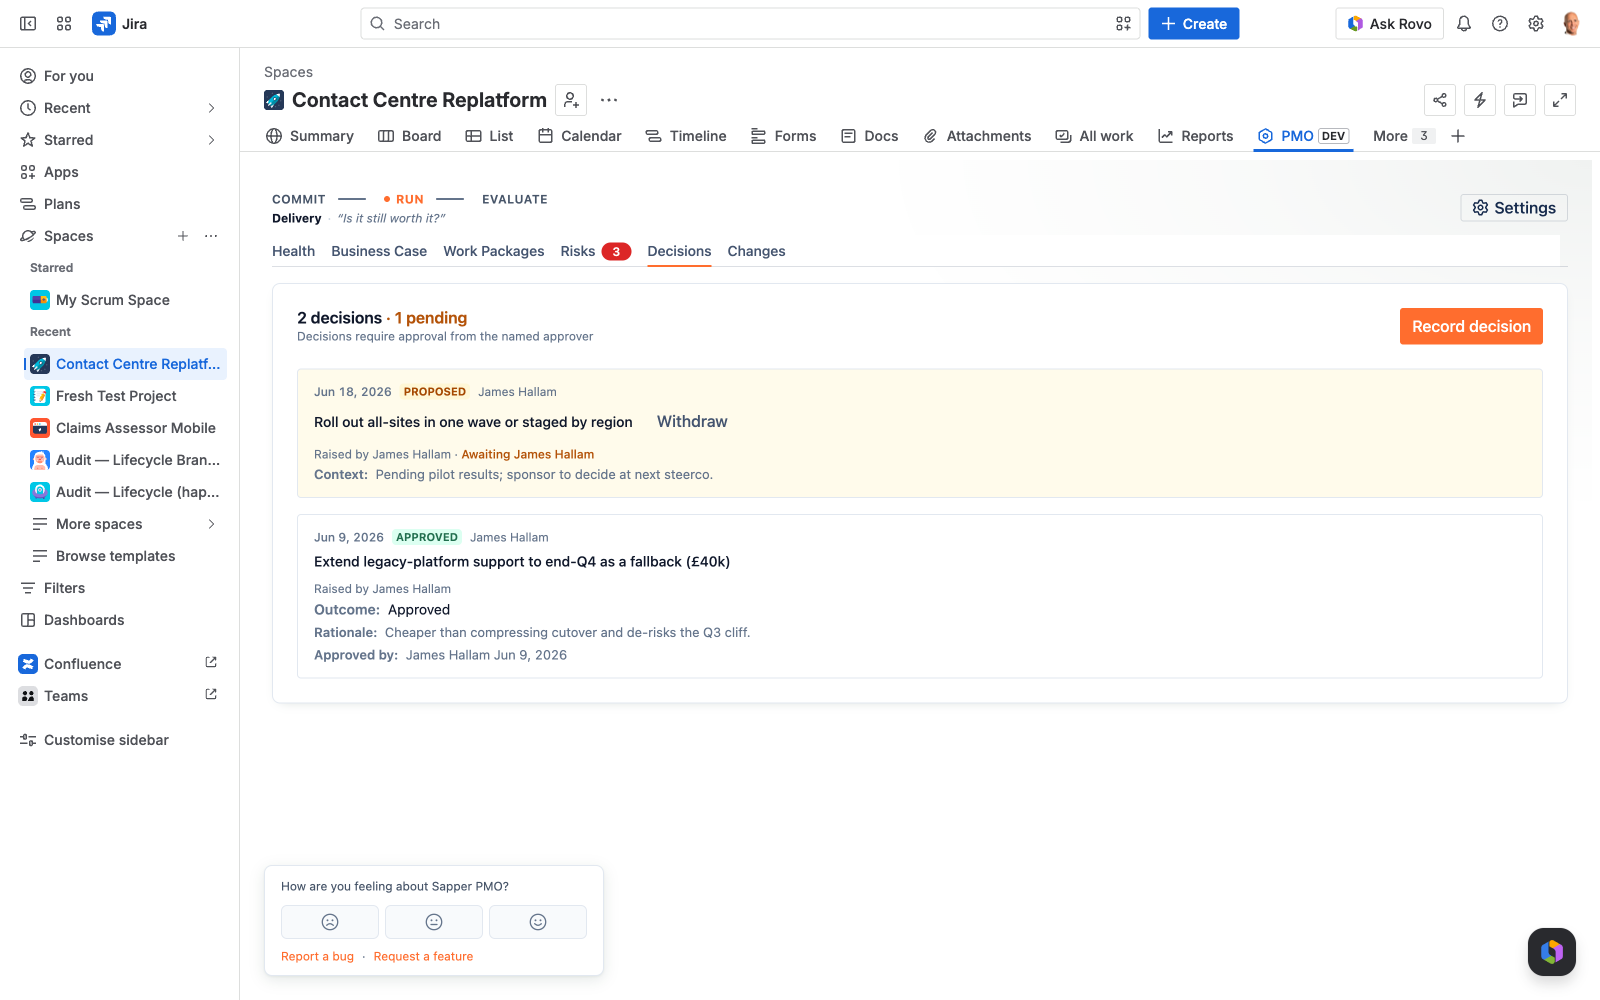The image size is (1600, 1000).
Task: Open the Reports tab
Action: [1195, 136]
